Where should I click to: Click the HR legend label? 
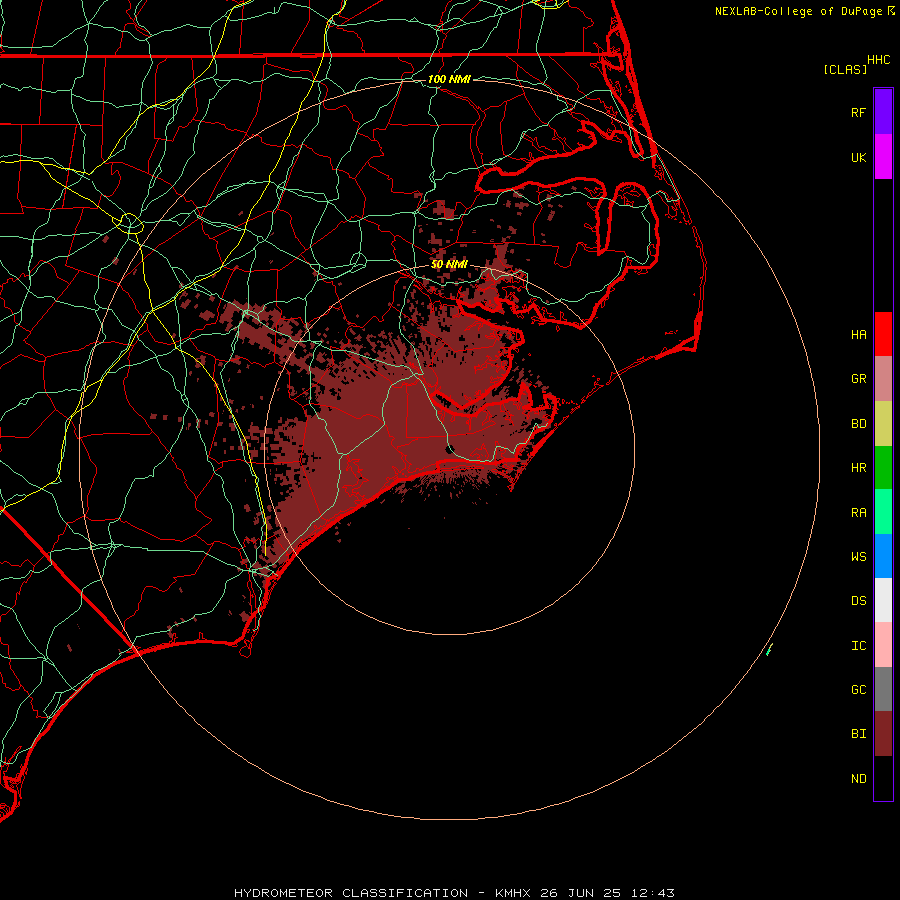858,468
